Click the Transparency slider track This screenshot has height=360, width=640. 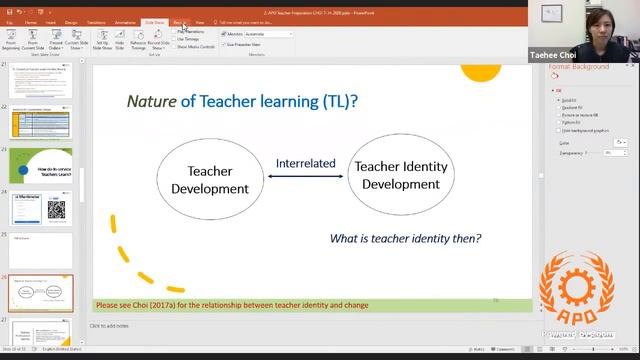coord(594,153)
